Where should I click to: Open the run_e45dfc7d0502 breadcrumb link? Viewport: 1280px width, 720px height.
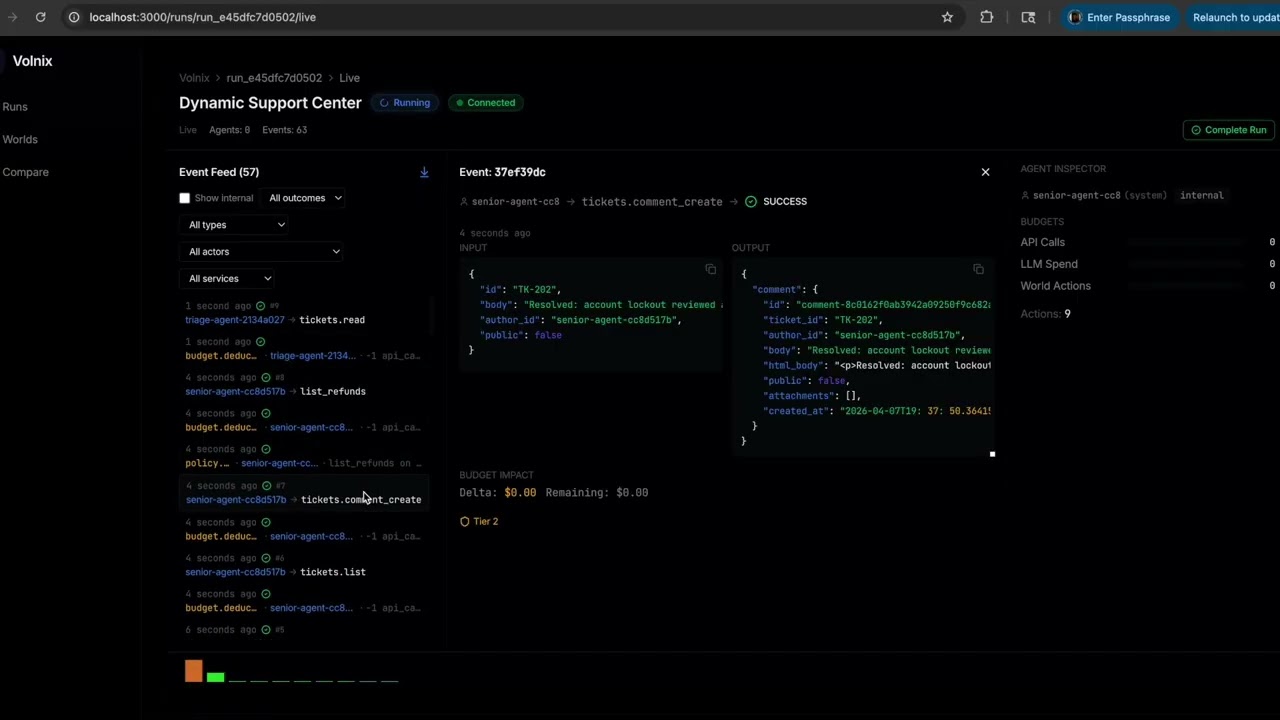pos(274,77)
